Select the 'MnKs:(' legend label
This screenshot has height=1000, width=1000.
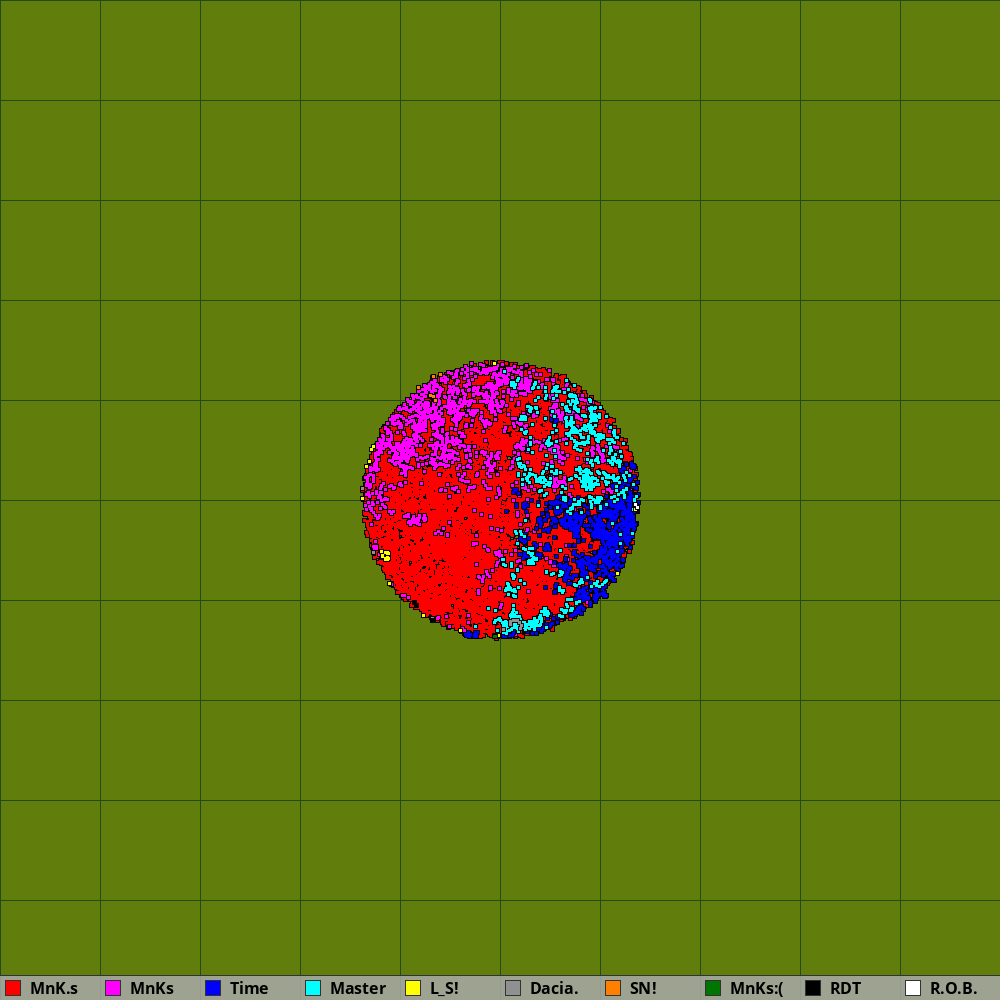tap(756, 989)
